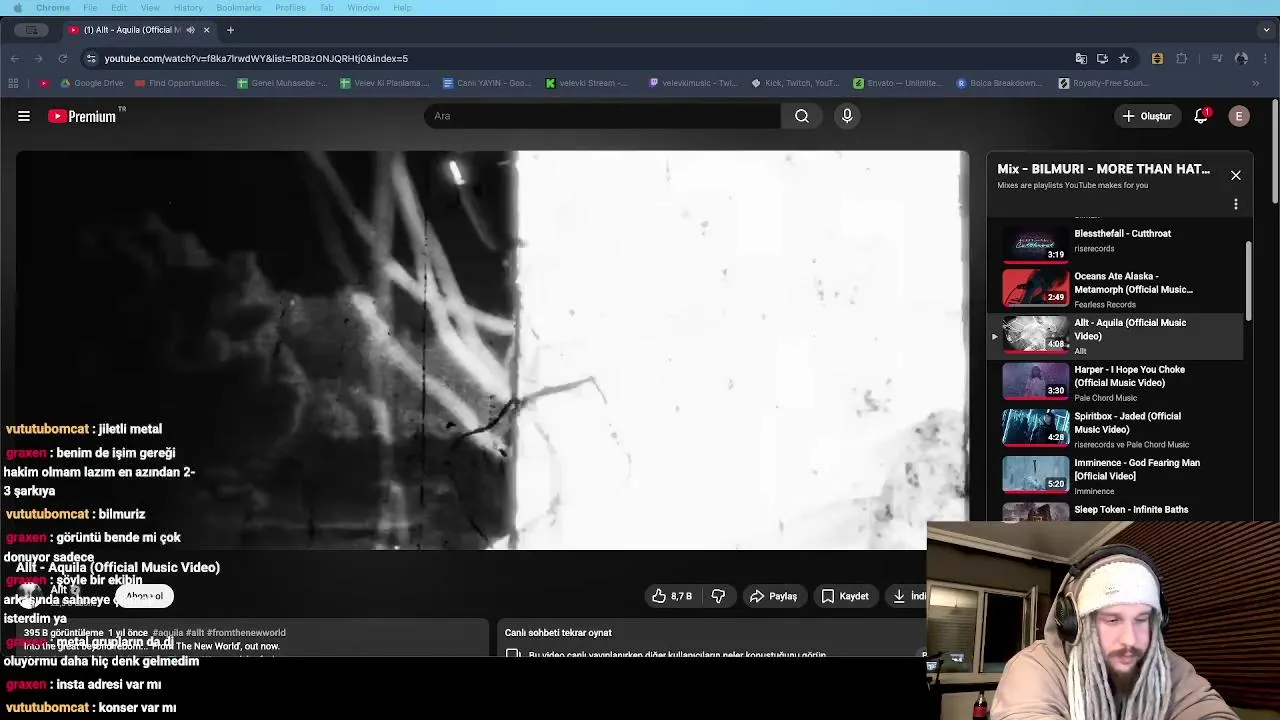Open the History menu
This screenshot has width=1280, height=720.
point(188,8)
